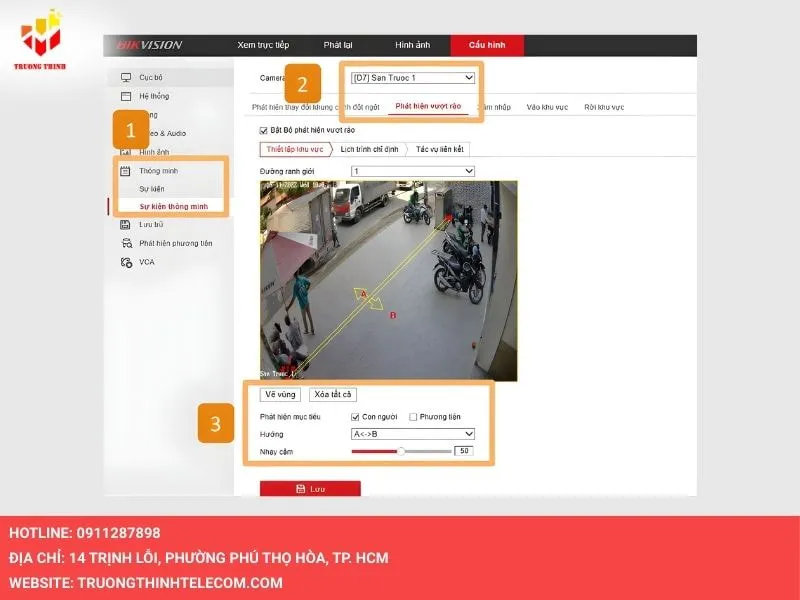
Task: Click the sensitivity value input field
Action: [x=463, y=451]
